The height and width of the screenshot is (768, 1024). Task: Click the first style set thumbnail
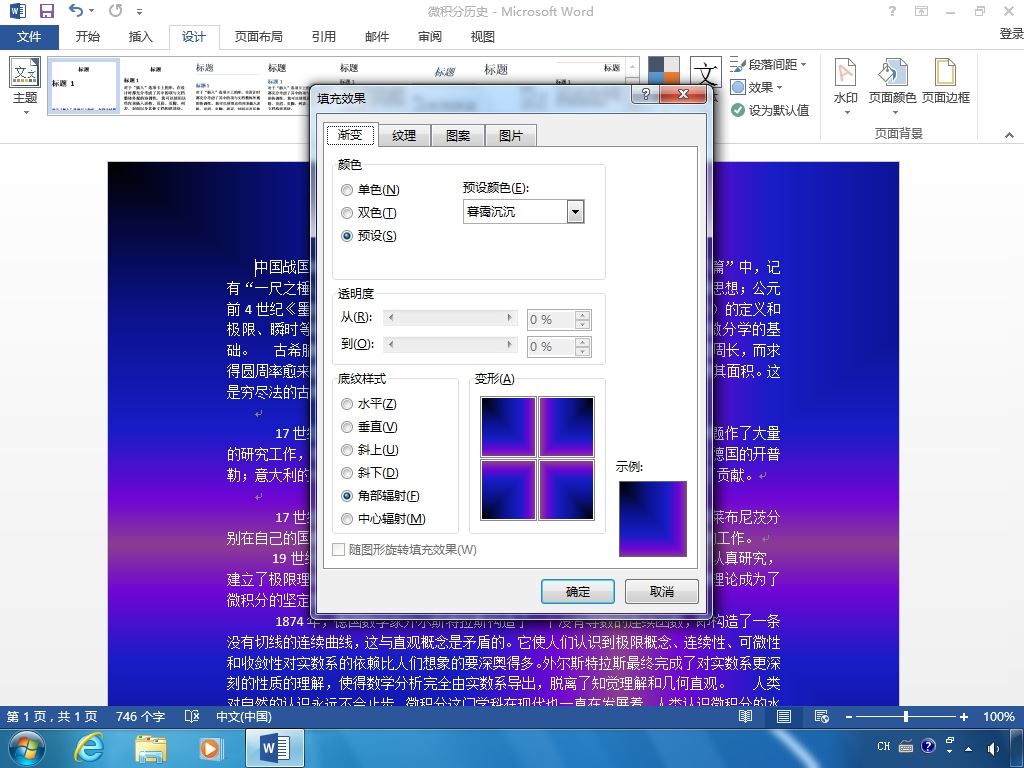coord(84,86)
